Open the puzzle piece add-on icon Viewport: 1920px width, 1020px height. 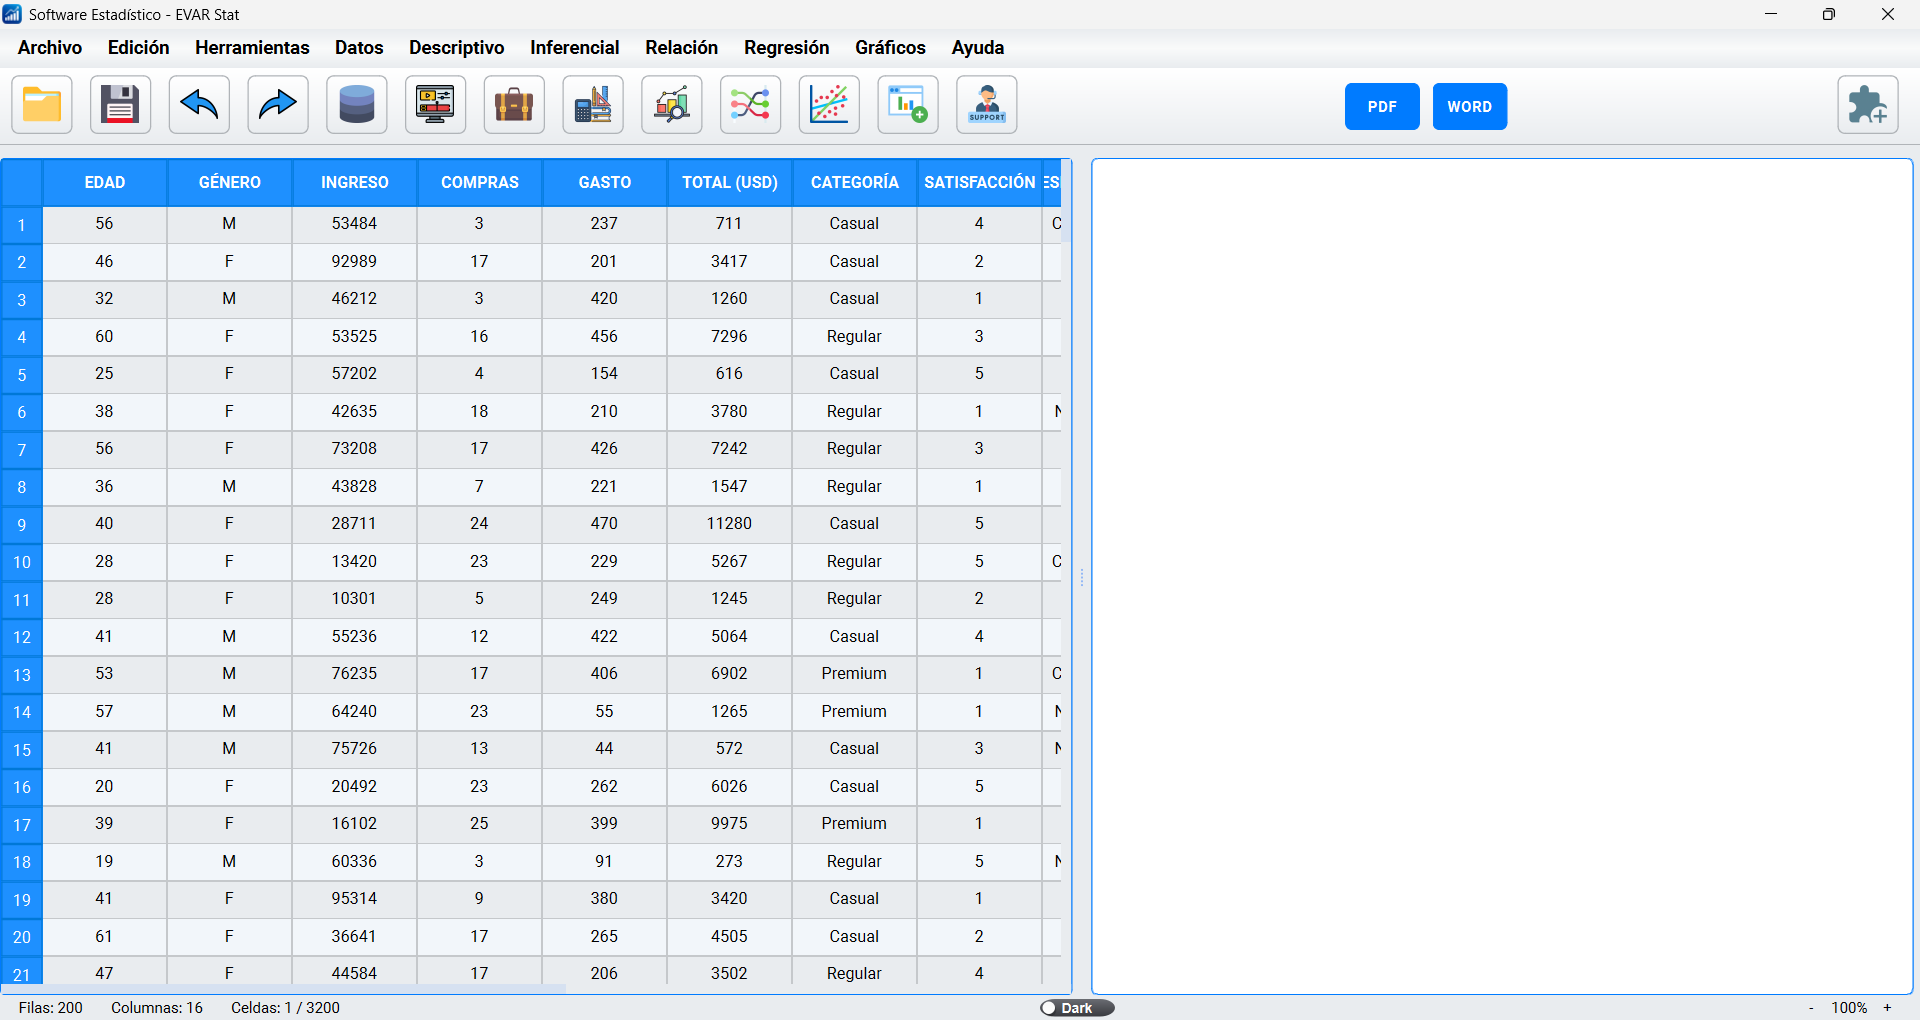coord(1867,105)
